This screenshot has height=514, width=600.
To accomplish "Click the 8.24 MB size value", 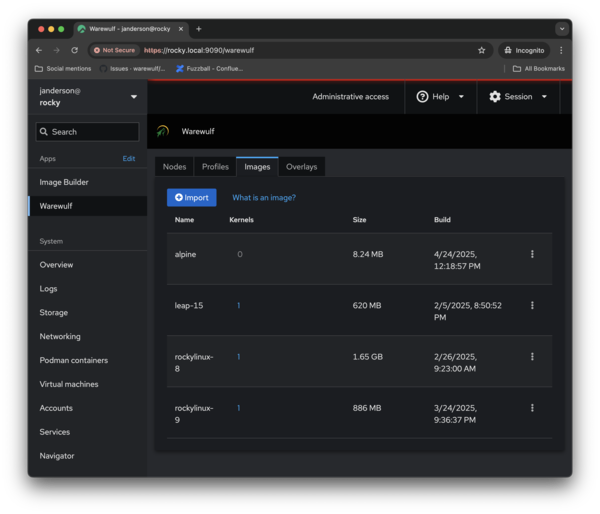I will 368,254.
